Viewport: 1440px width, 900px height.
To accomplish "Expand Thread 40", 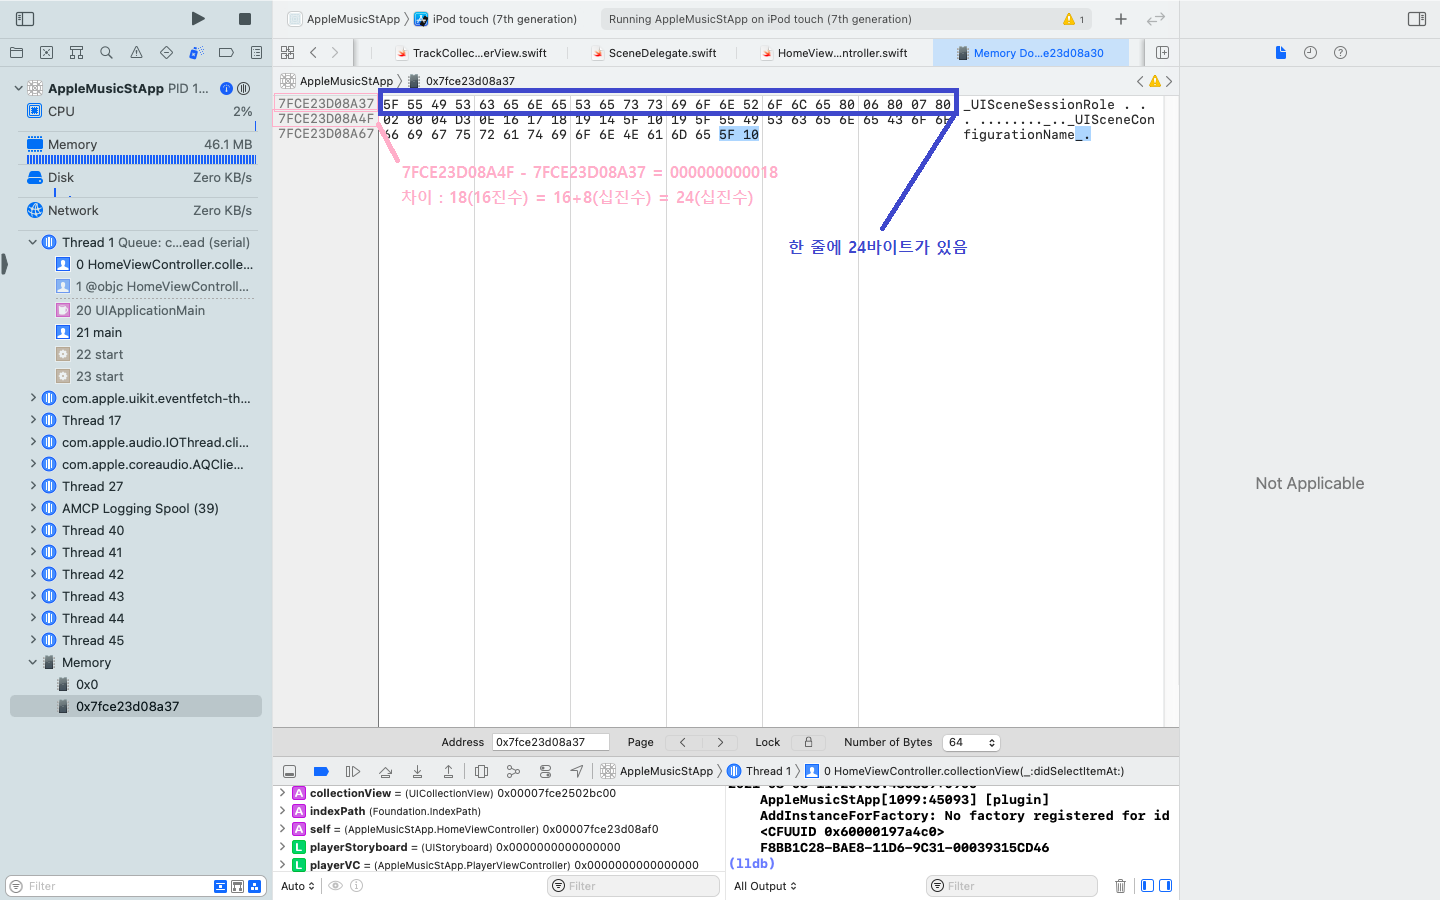I will 32,530.
